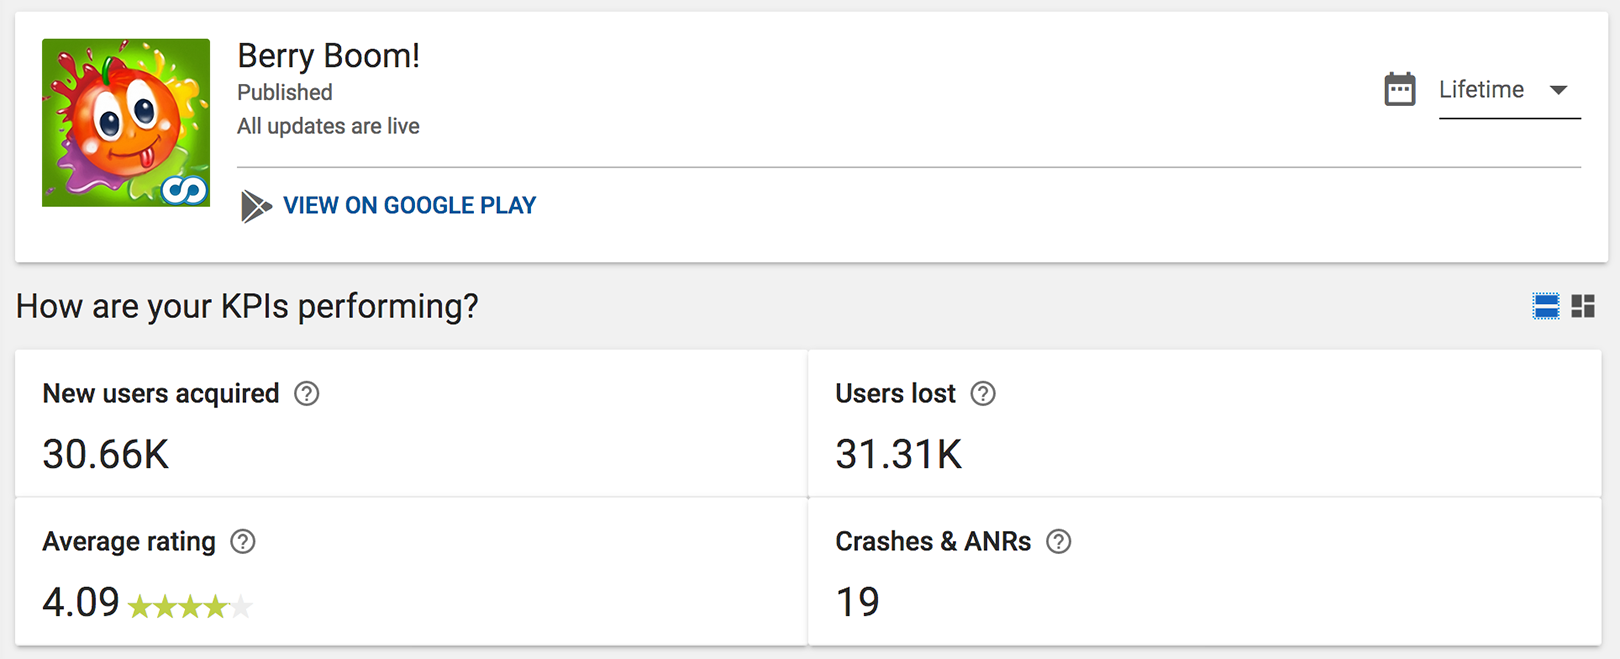The width and height of the screenshot is (1620, 659).
Task: Open the calendar date range icon
Action: point(1400,90)
